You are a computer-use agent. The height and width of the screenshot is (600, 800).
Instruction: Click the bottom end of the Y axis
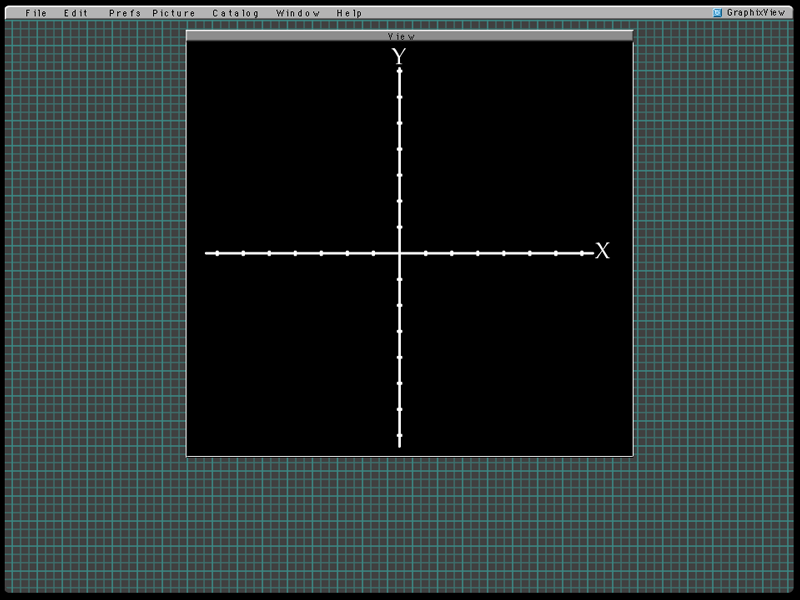399,444
